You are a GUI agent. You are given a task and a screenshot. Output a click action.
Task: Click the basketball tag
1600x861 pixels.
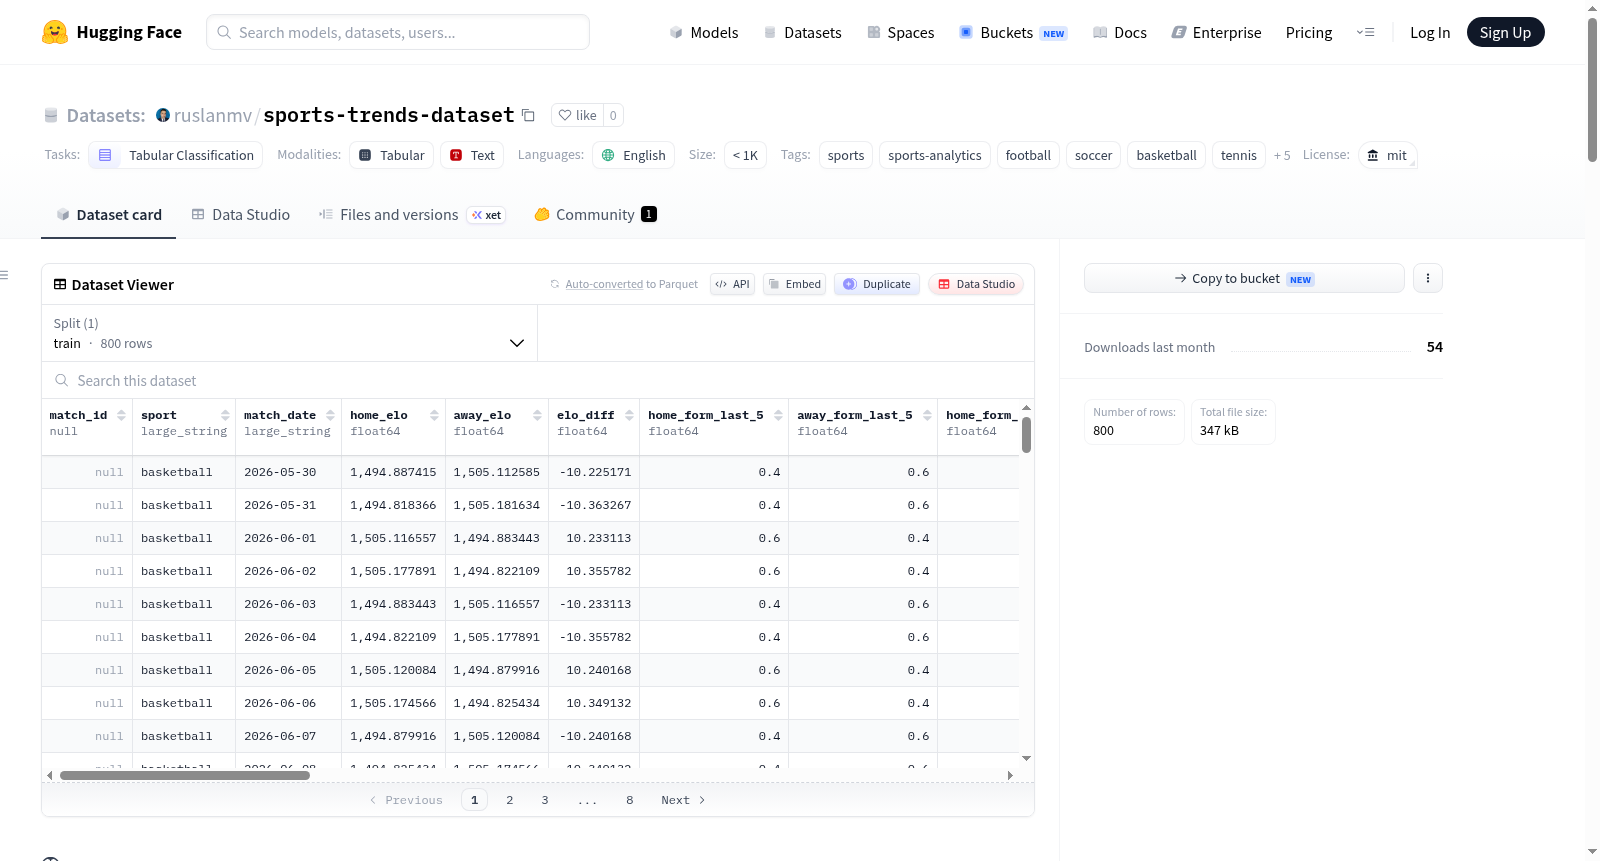pos(1166,155)
